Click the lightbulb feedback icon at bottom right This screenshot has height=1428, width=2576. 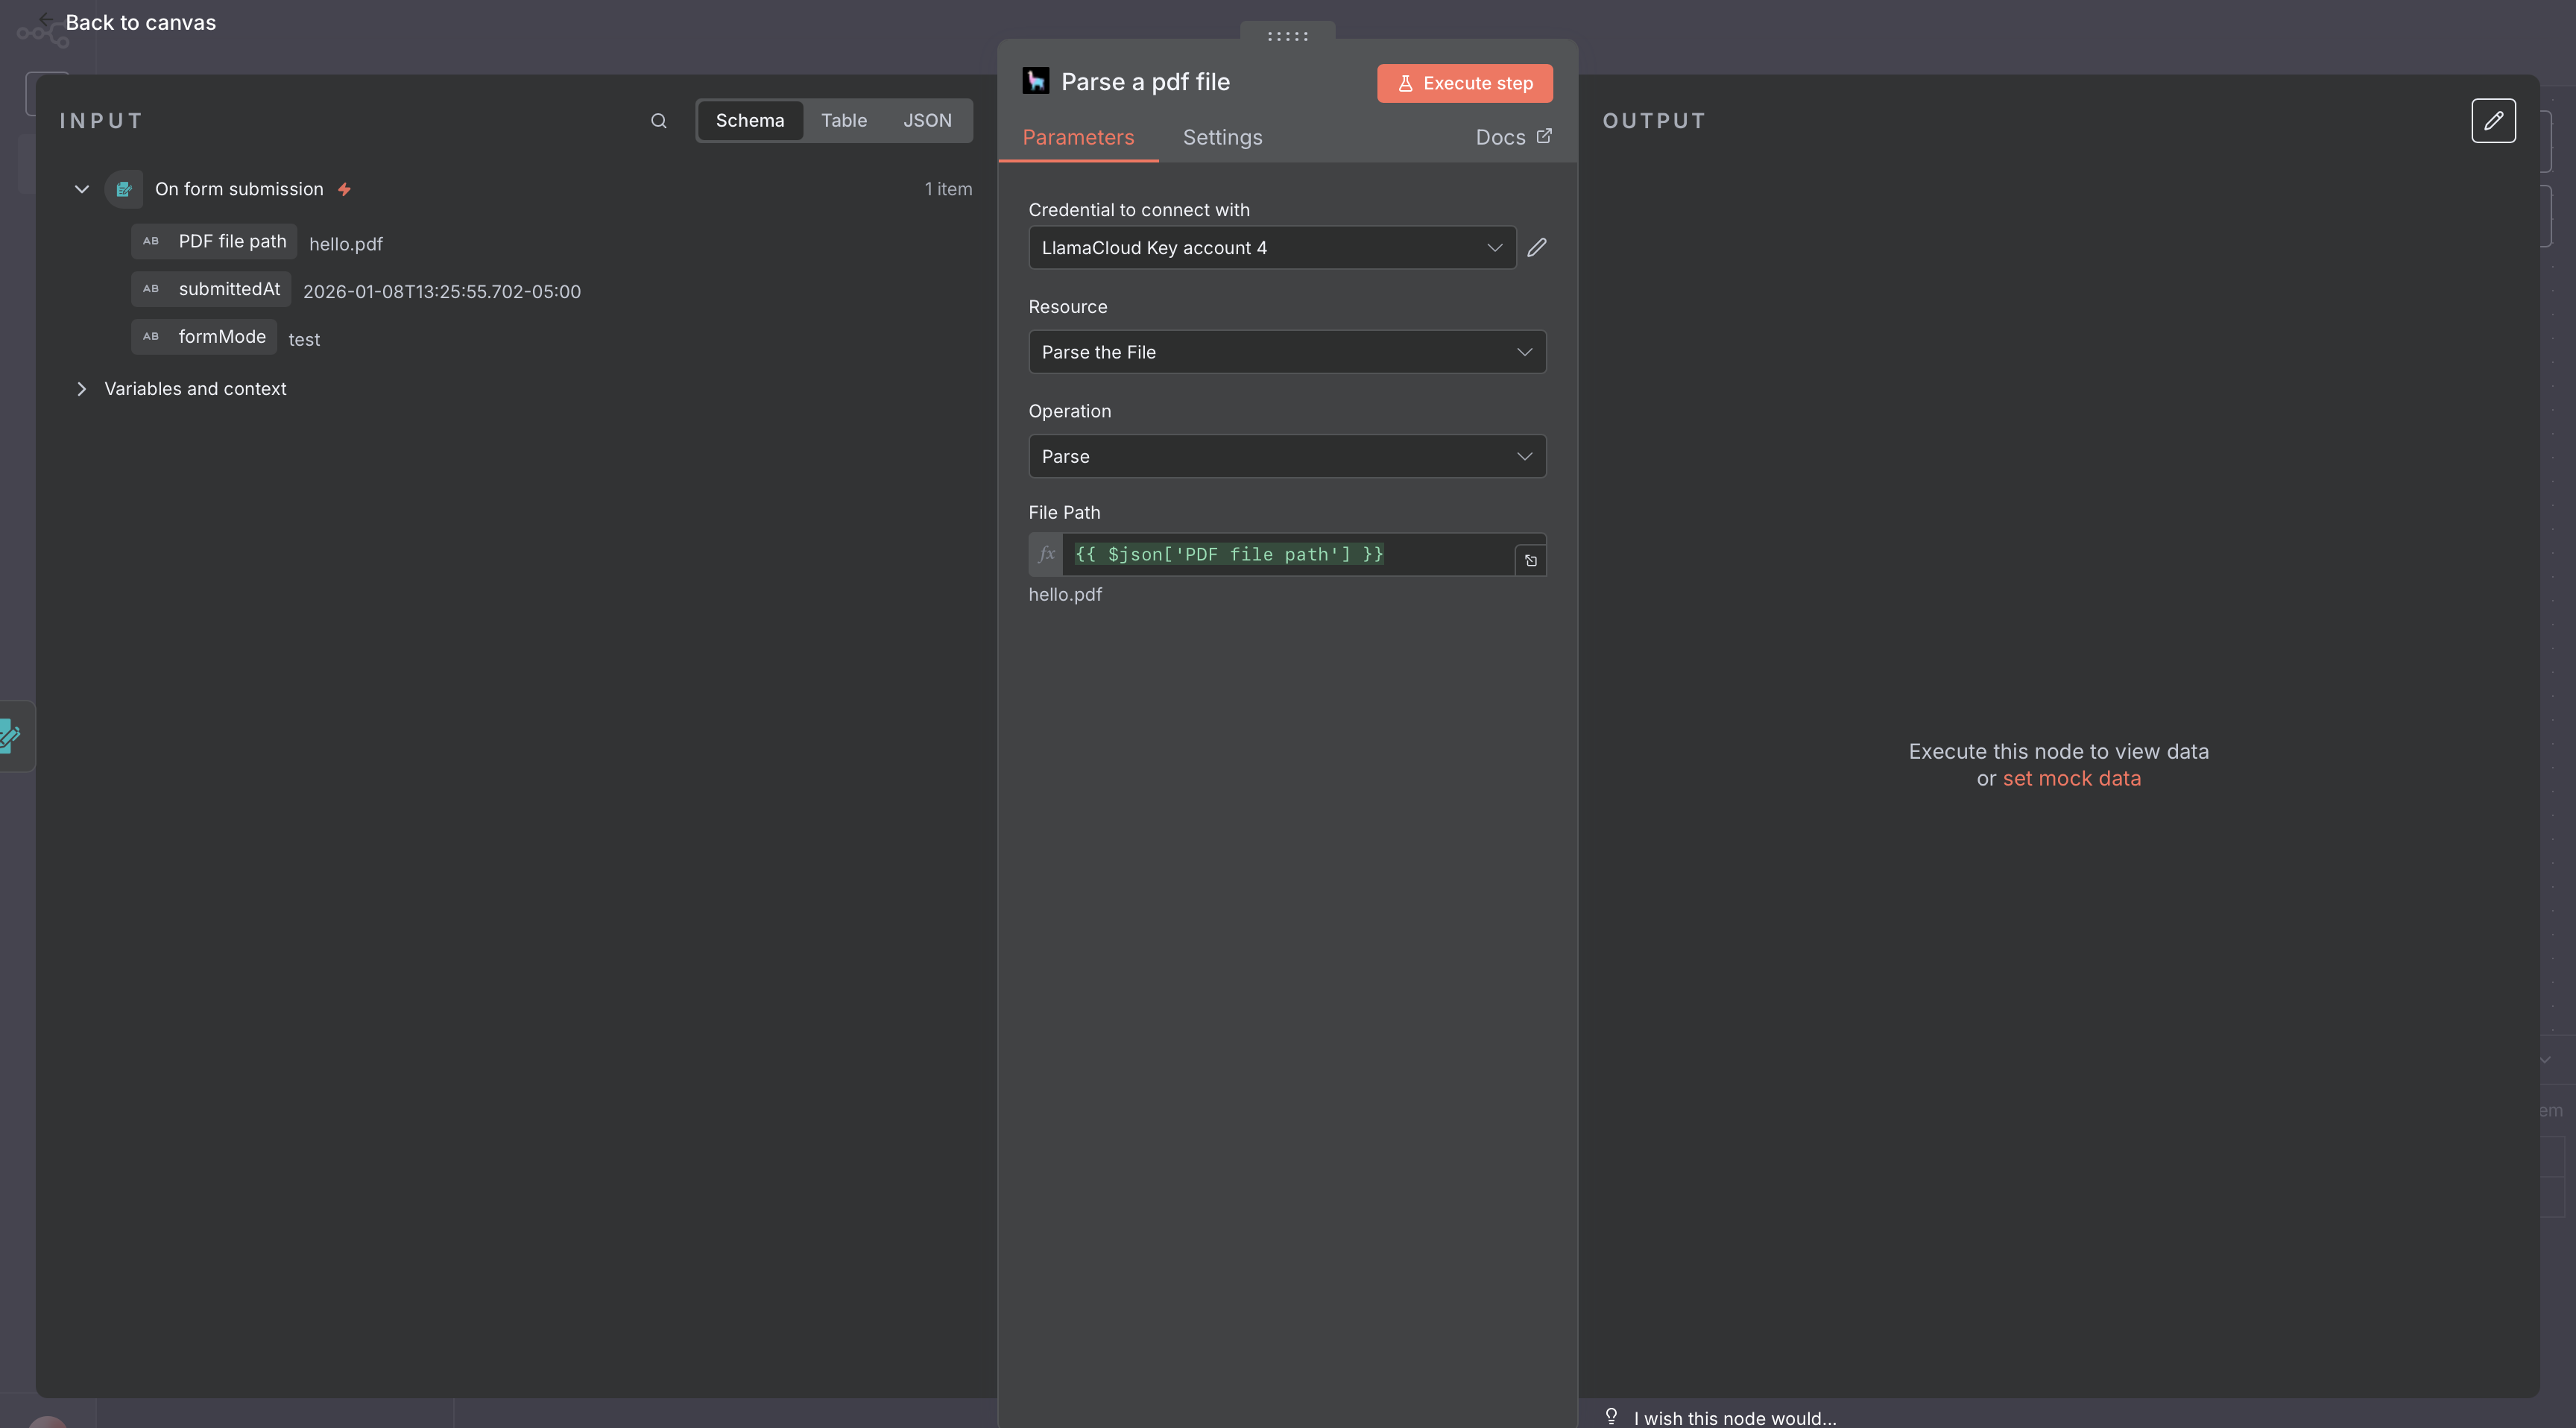pos(1611,1415)
